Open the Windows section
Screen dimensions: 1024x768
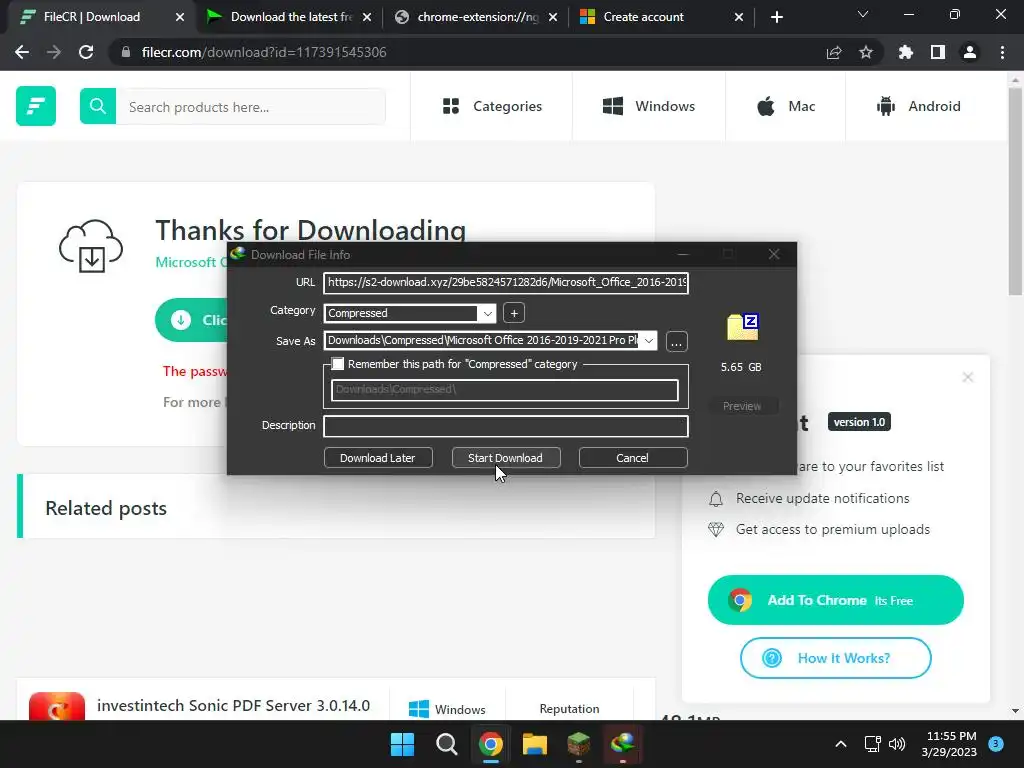pyautogui.click(x=648, y=106)
